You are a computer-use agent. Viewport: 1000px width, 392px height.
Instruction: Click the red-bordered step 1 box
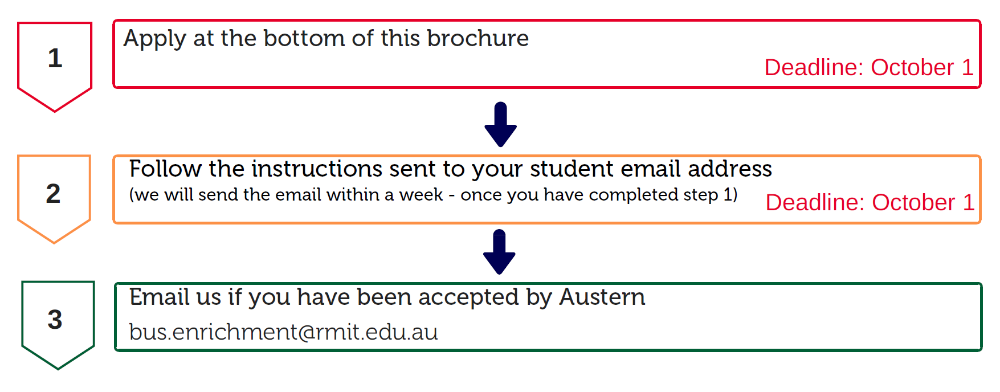(547, 54)
